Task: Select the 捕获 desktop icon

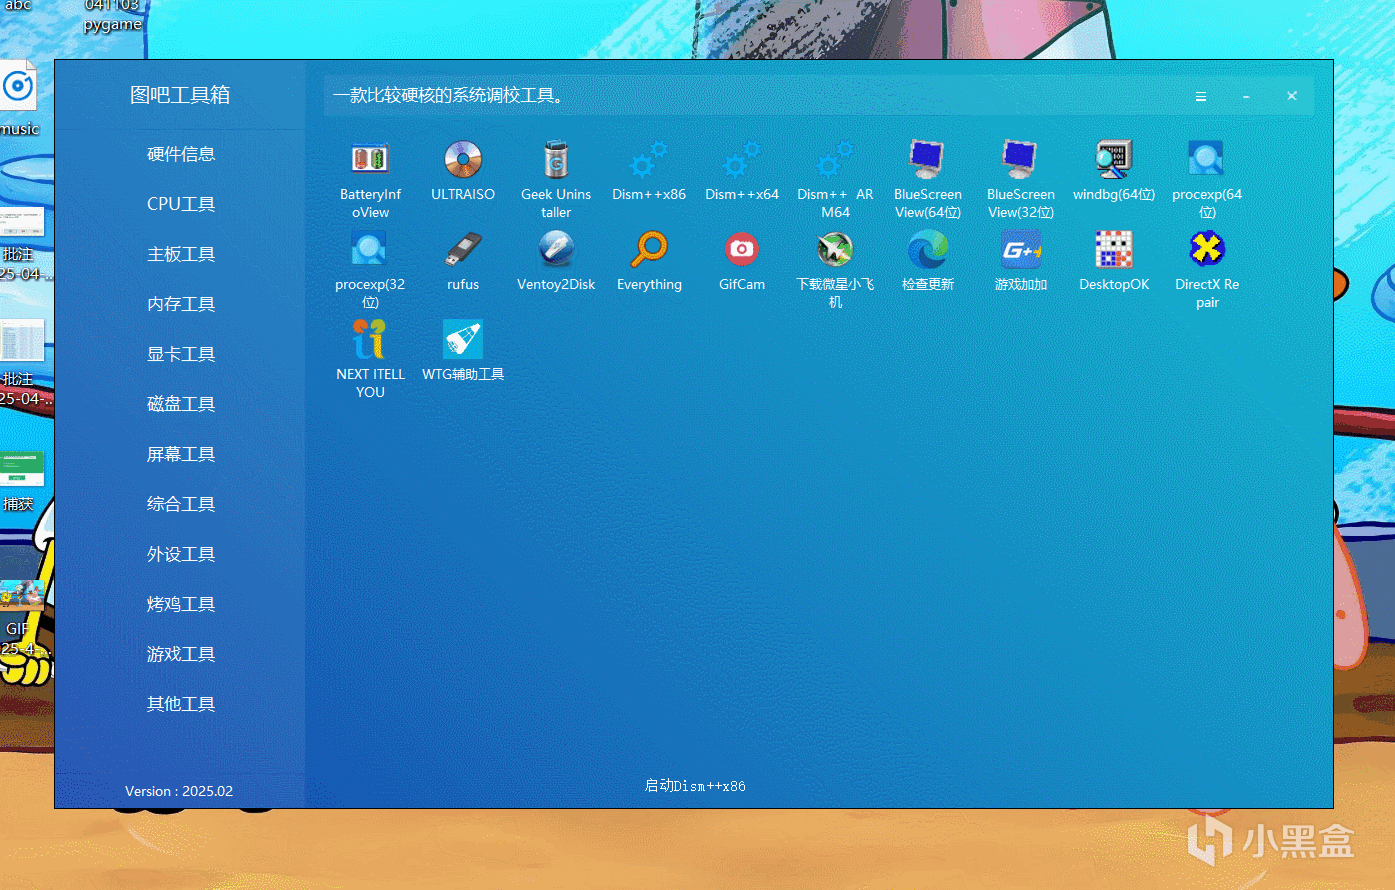Action: click(x=22, y=481)
